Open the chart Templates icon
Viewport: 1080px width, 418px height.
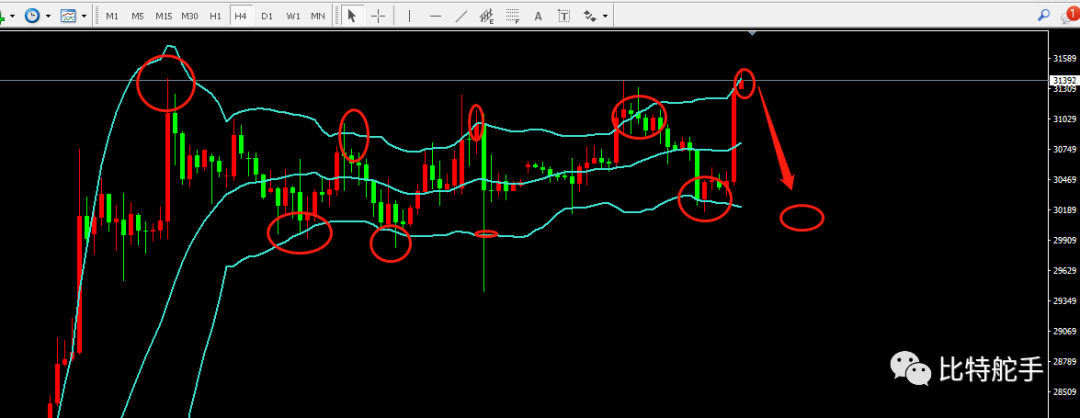tap(68, 15)
